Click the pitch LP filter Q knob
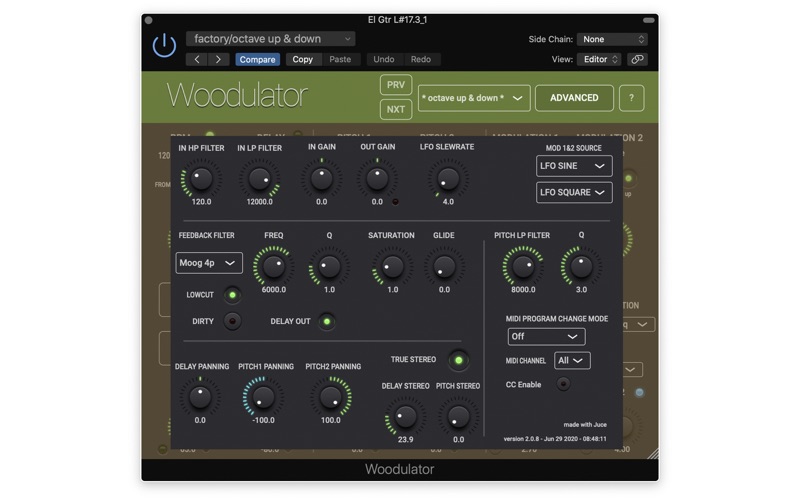The image size is (800, 500). pyautogui.click(x=581, y=266)
